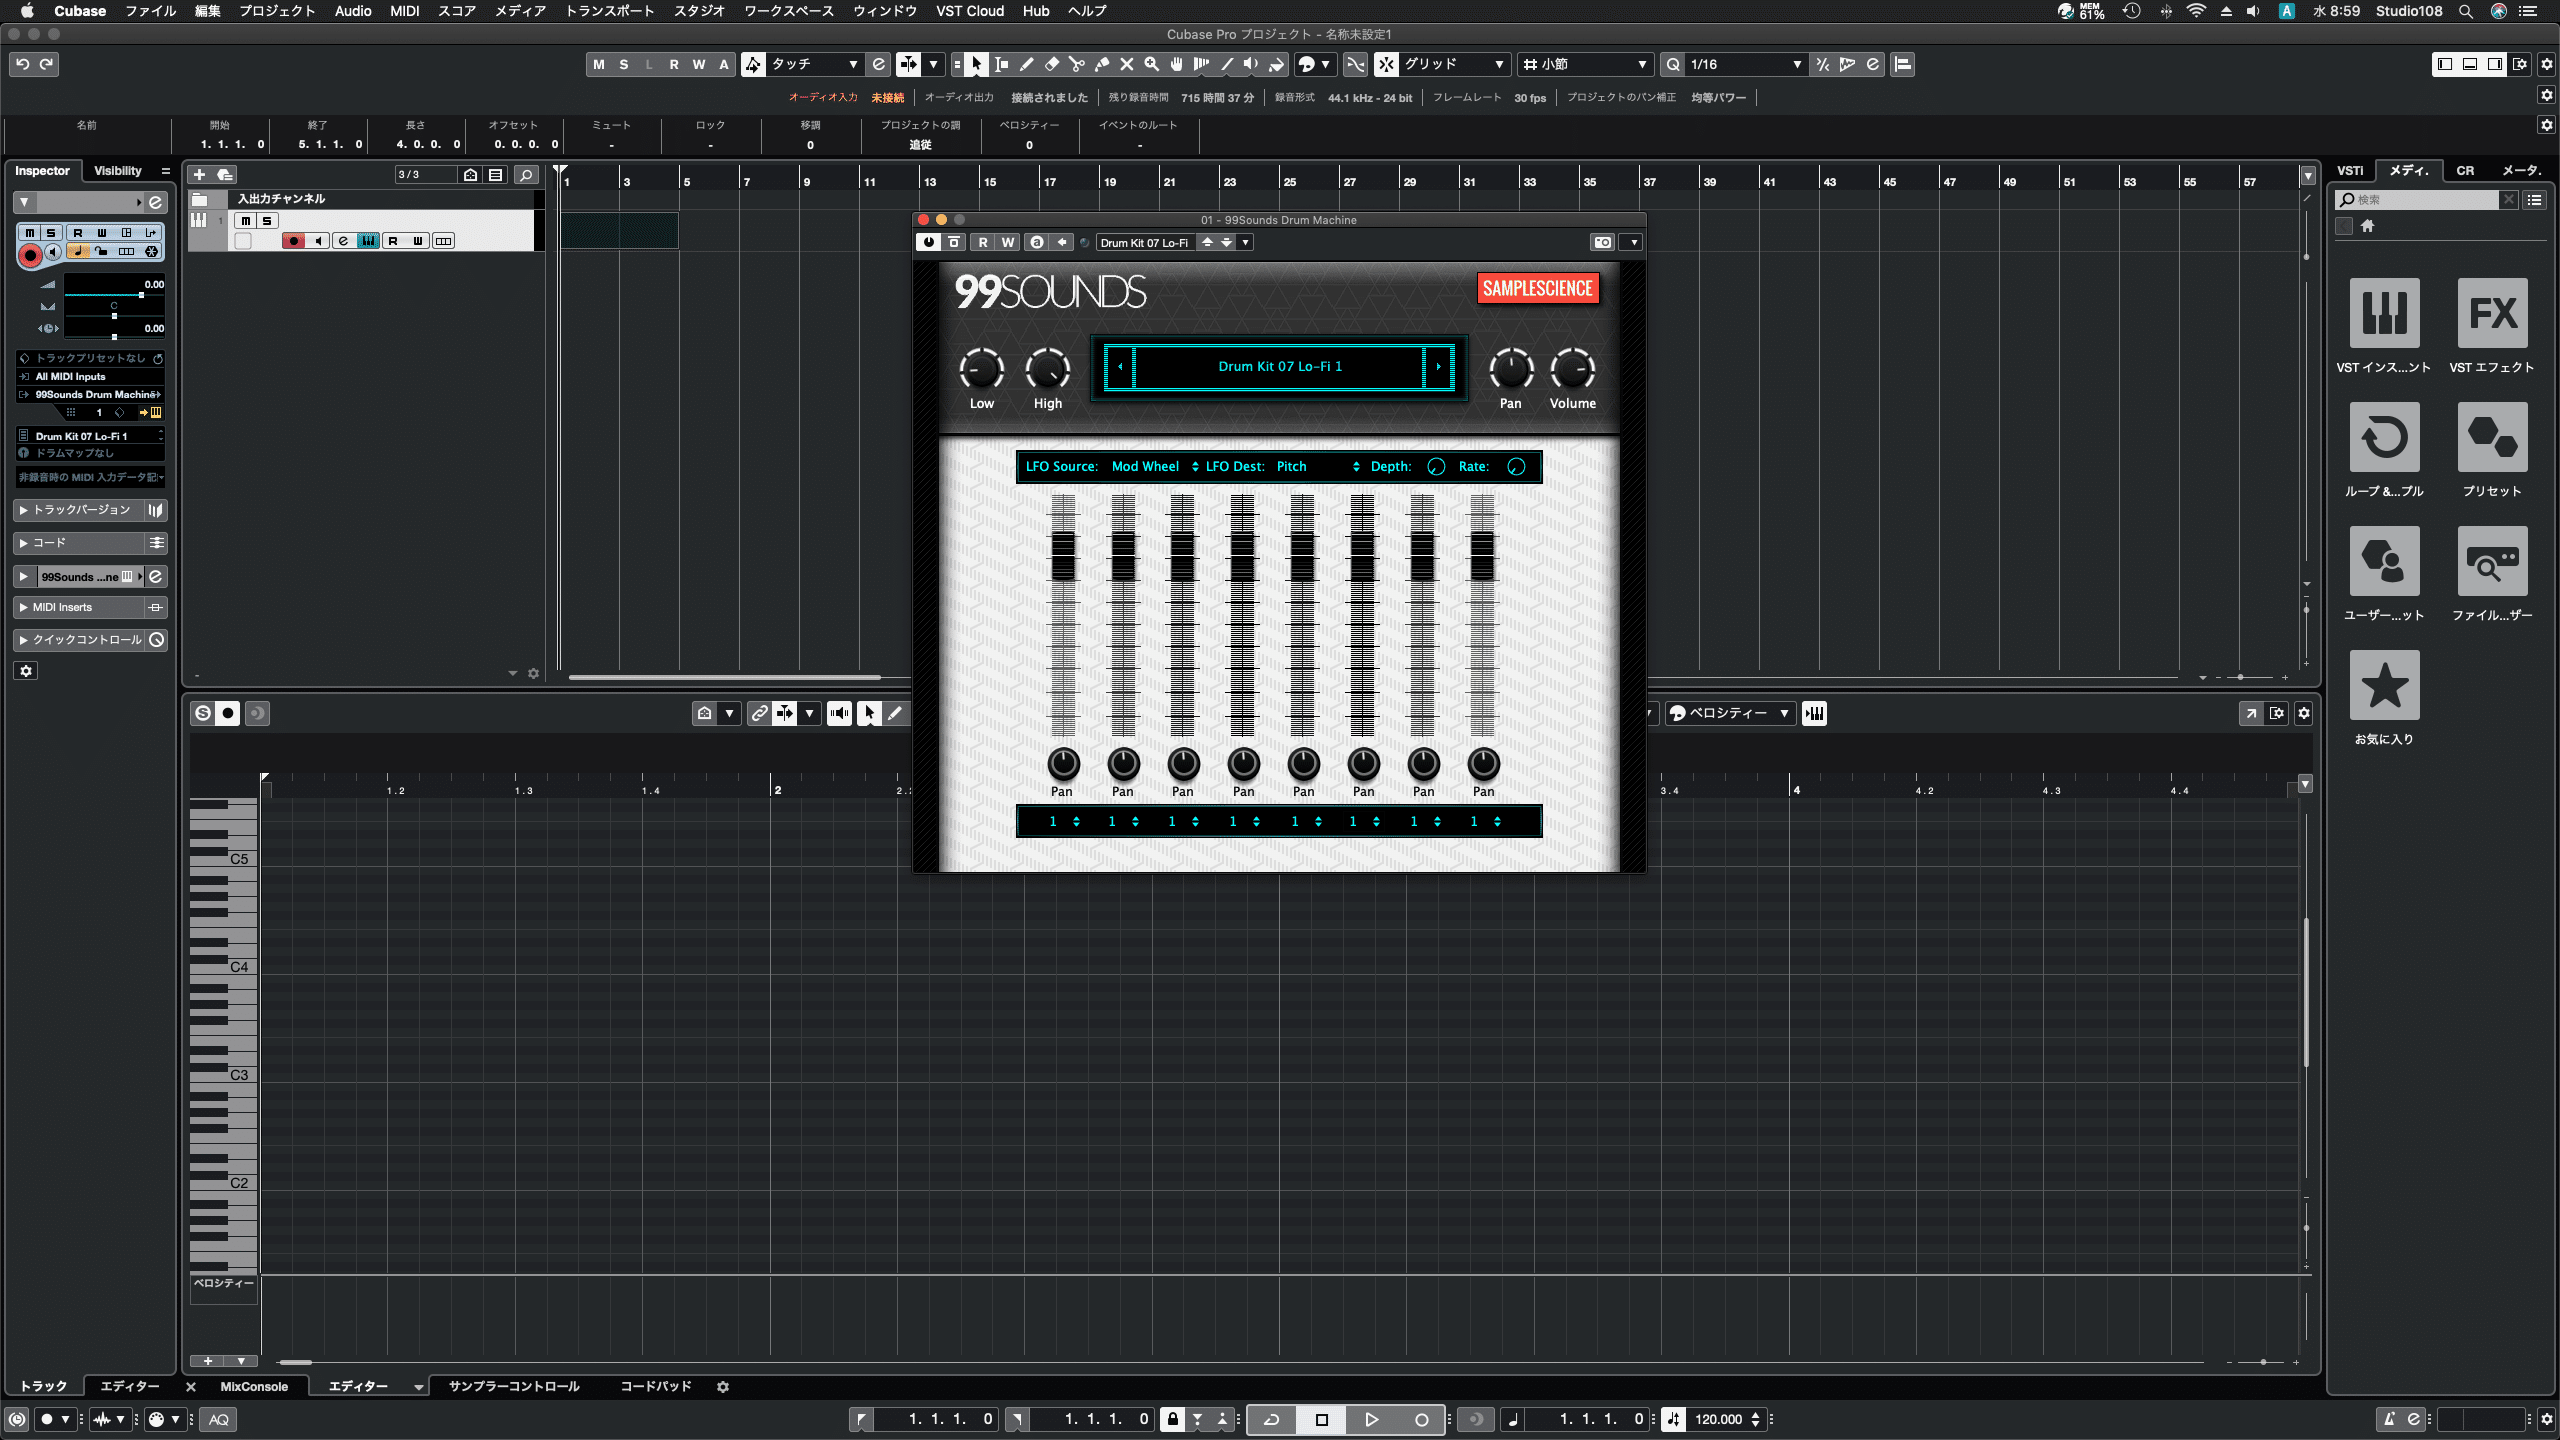
Task: Open the LFO Source Mod Wheel dropdown
Action: coord(1155,467)
